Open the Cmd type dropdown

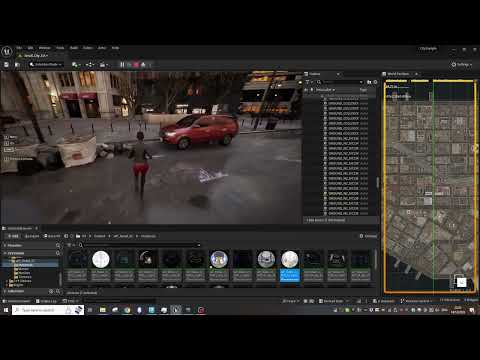click(70, 301)
